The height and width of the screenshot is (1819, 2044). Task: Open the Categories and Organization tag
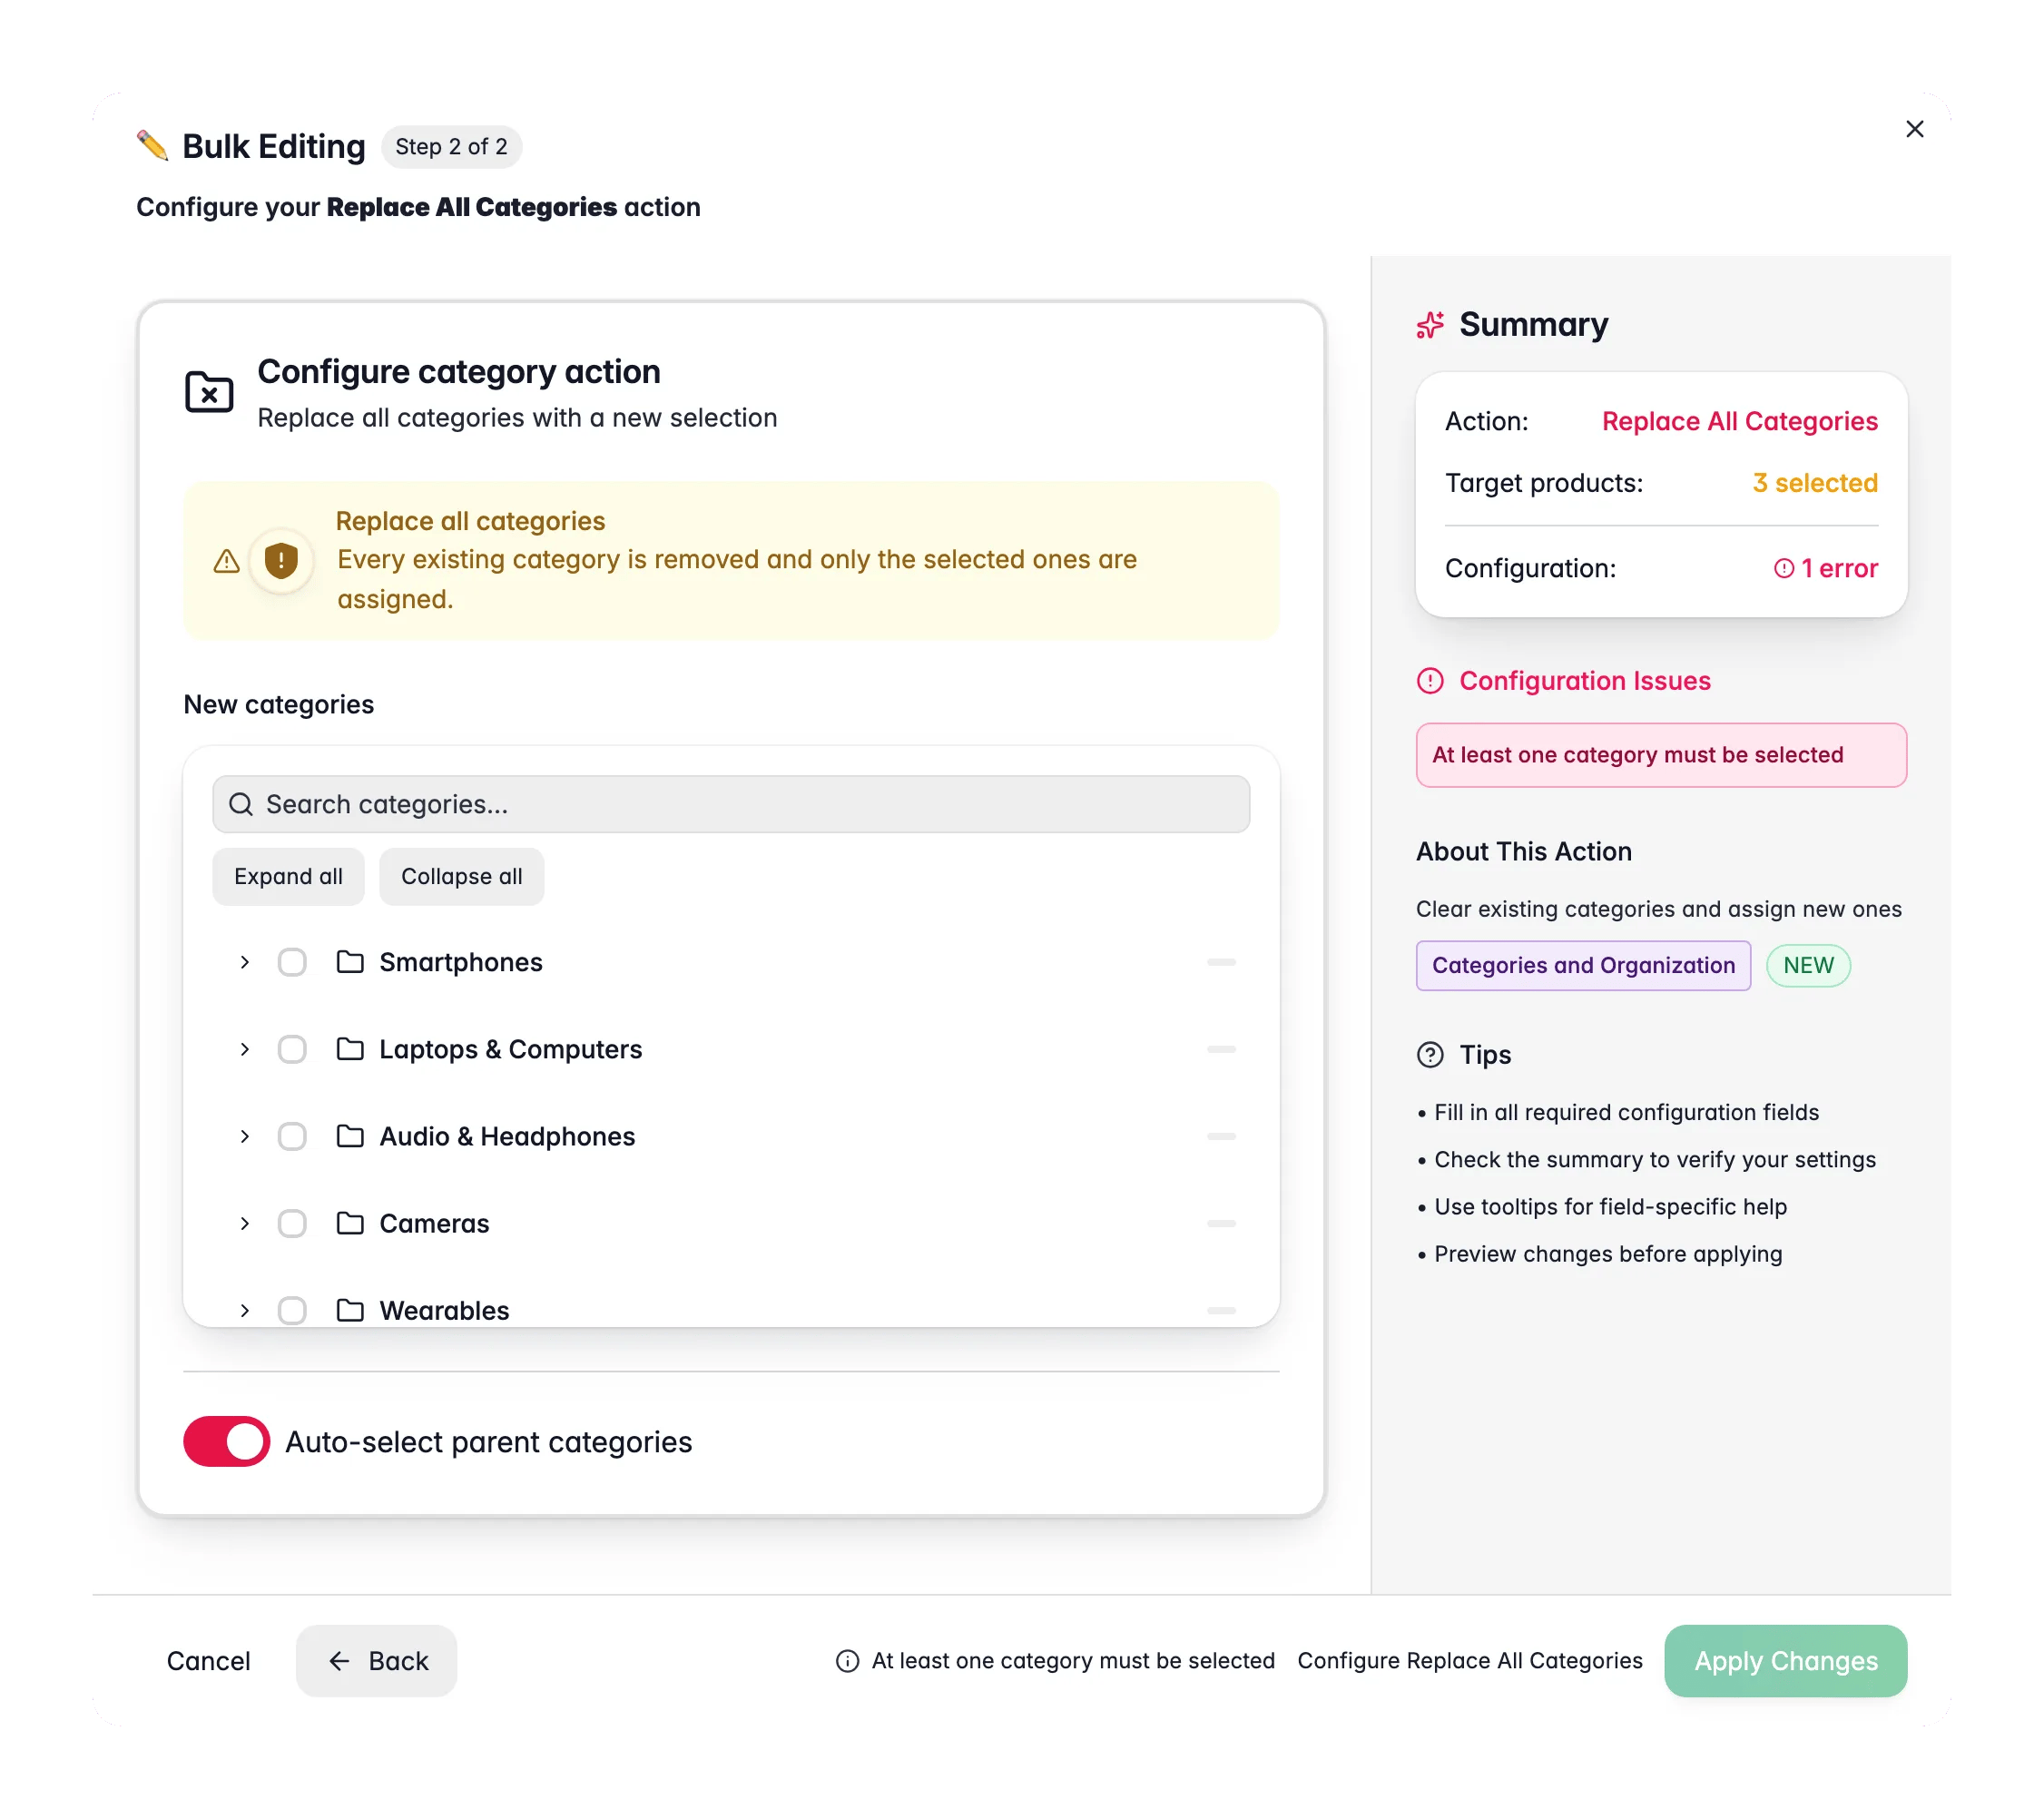point(1583,965)
